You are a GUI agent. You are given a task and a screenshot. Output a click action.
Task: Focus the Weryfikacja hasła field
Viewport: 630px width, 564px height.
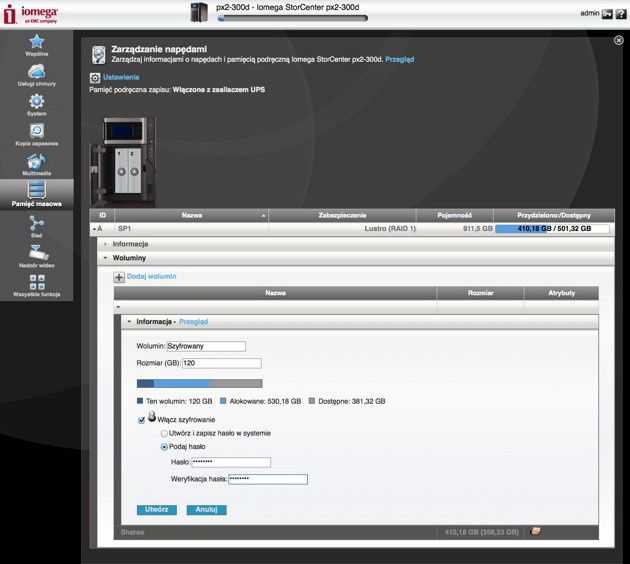pos(268,479)
